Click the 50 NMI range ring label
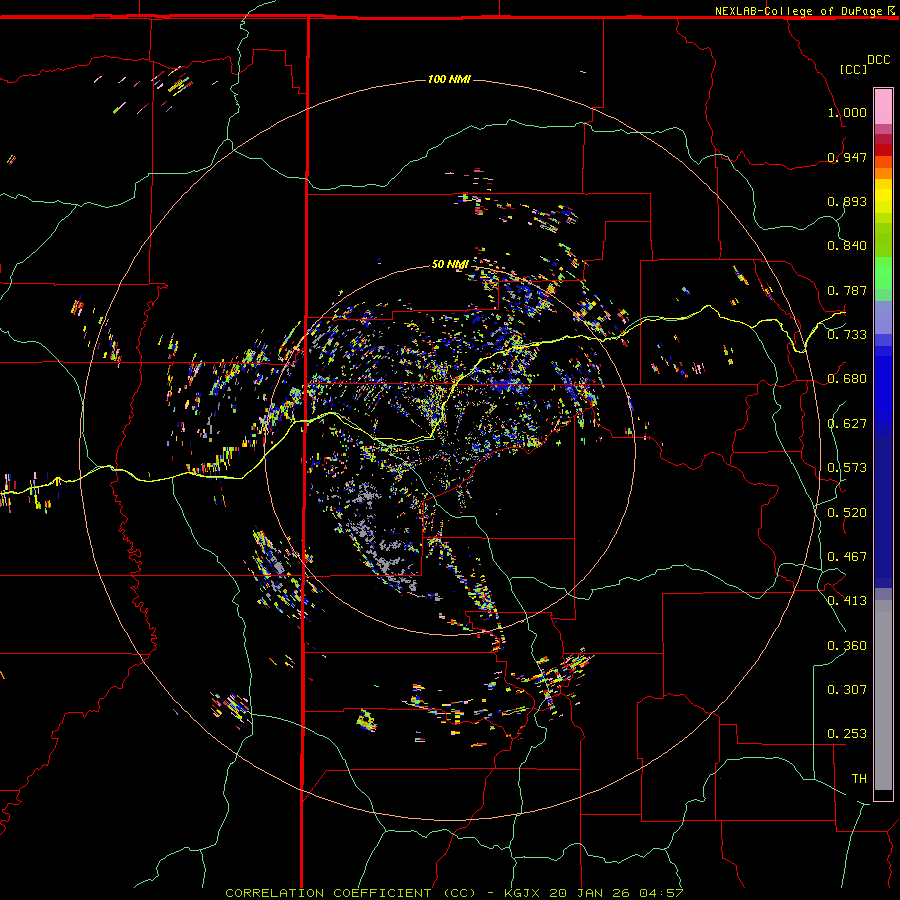The image size is (900, 900). 450,264
